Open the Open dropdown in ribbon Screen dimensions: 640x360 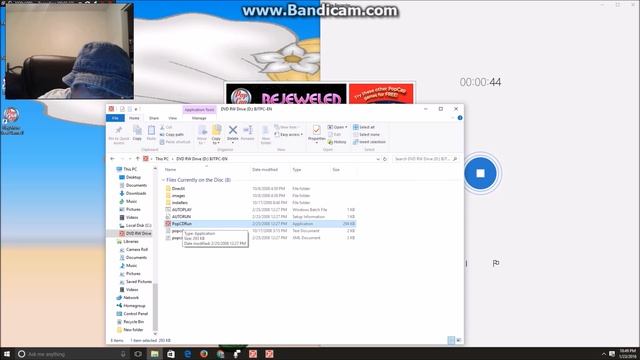(338, 127)
